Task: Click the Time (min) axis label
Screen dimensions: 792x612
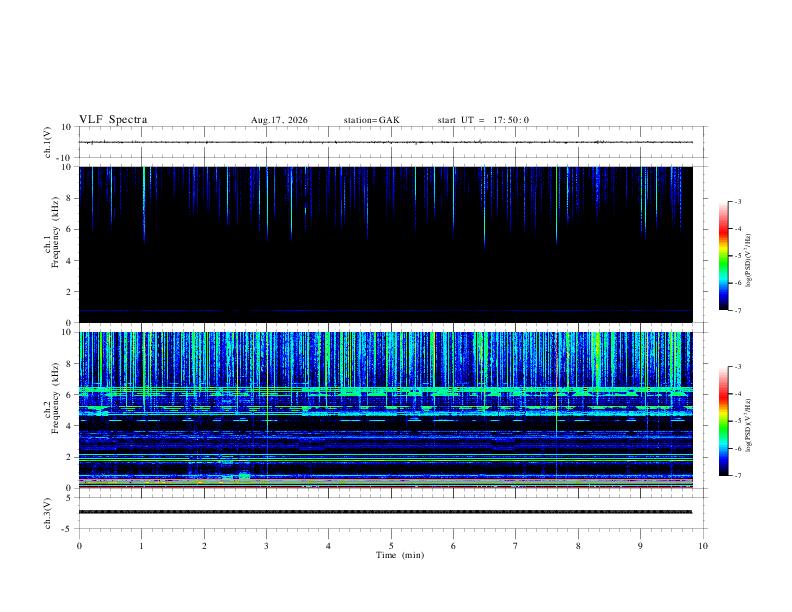Action: (x=400, y=555)
